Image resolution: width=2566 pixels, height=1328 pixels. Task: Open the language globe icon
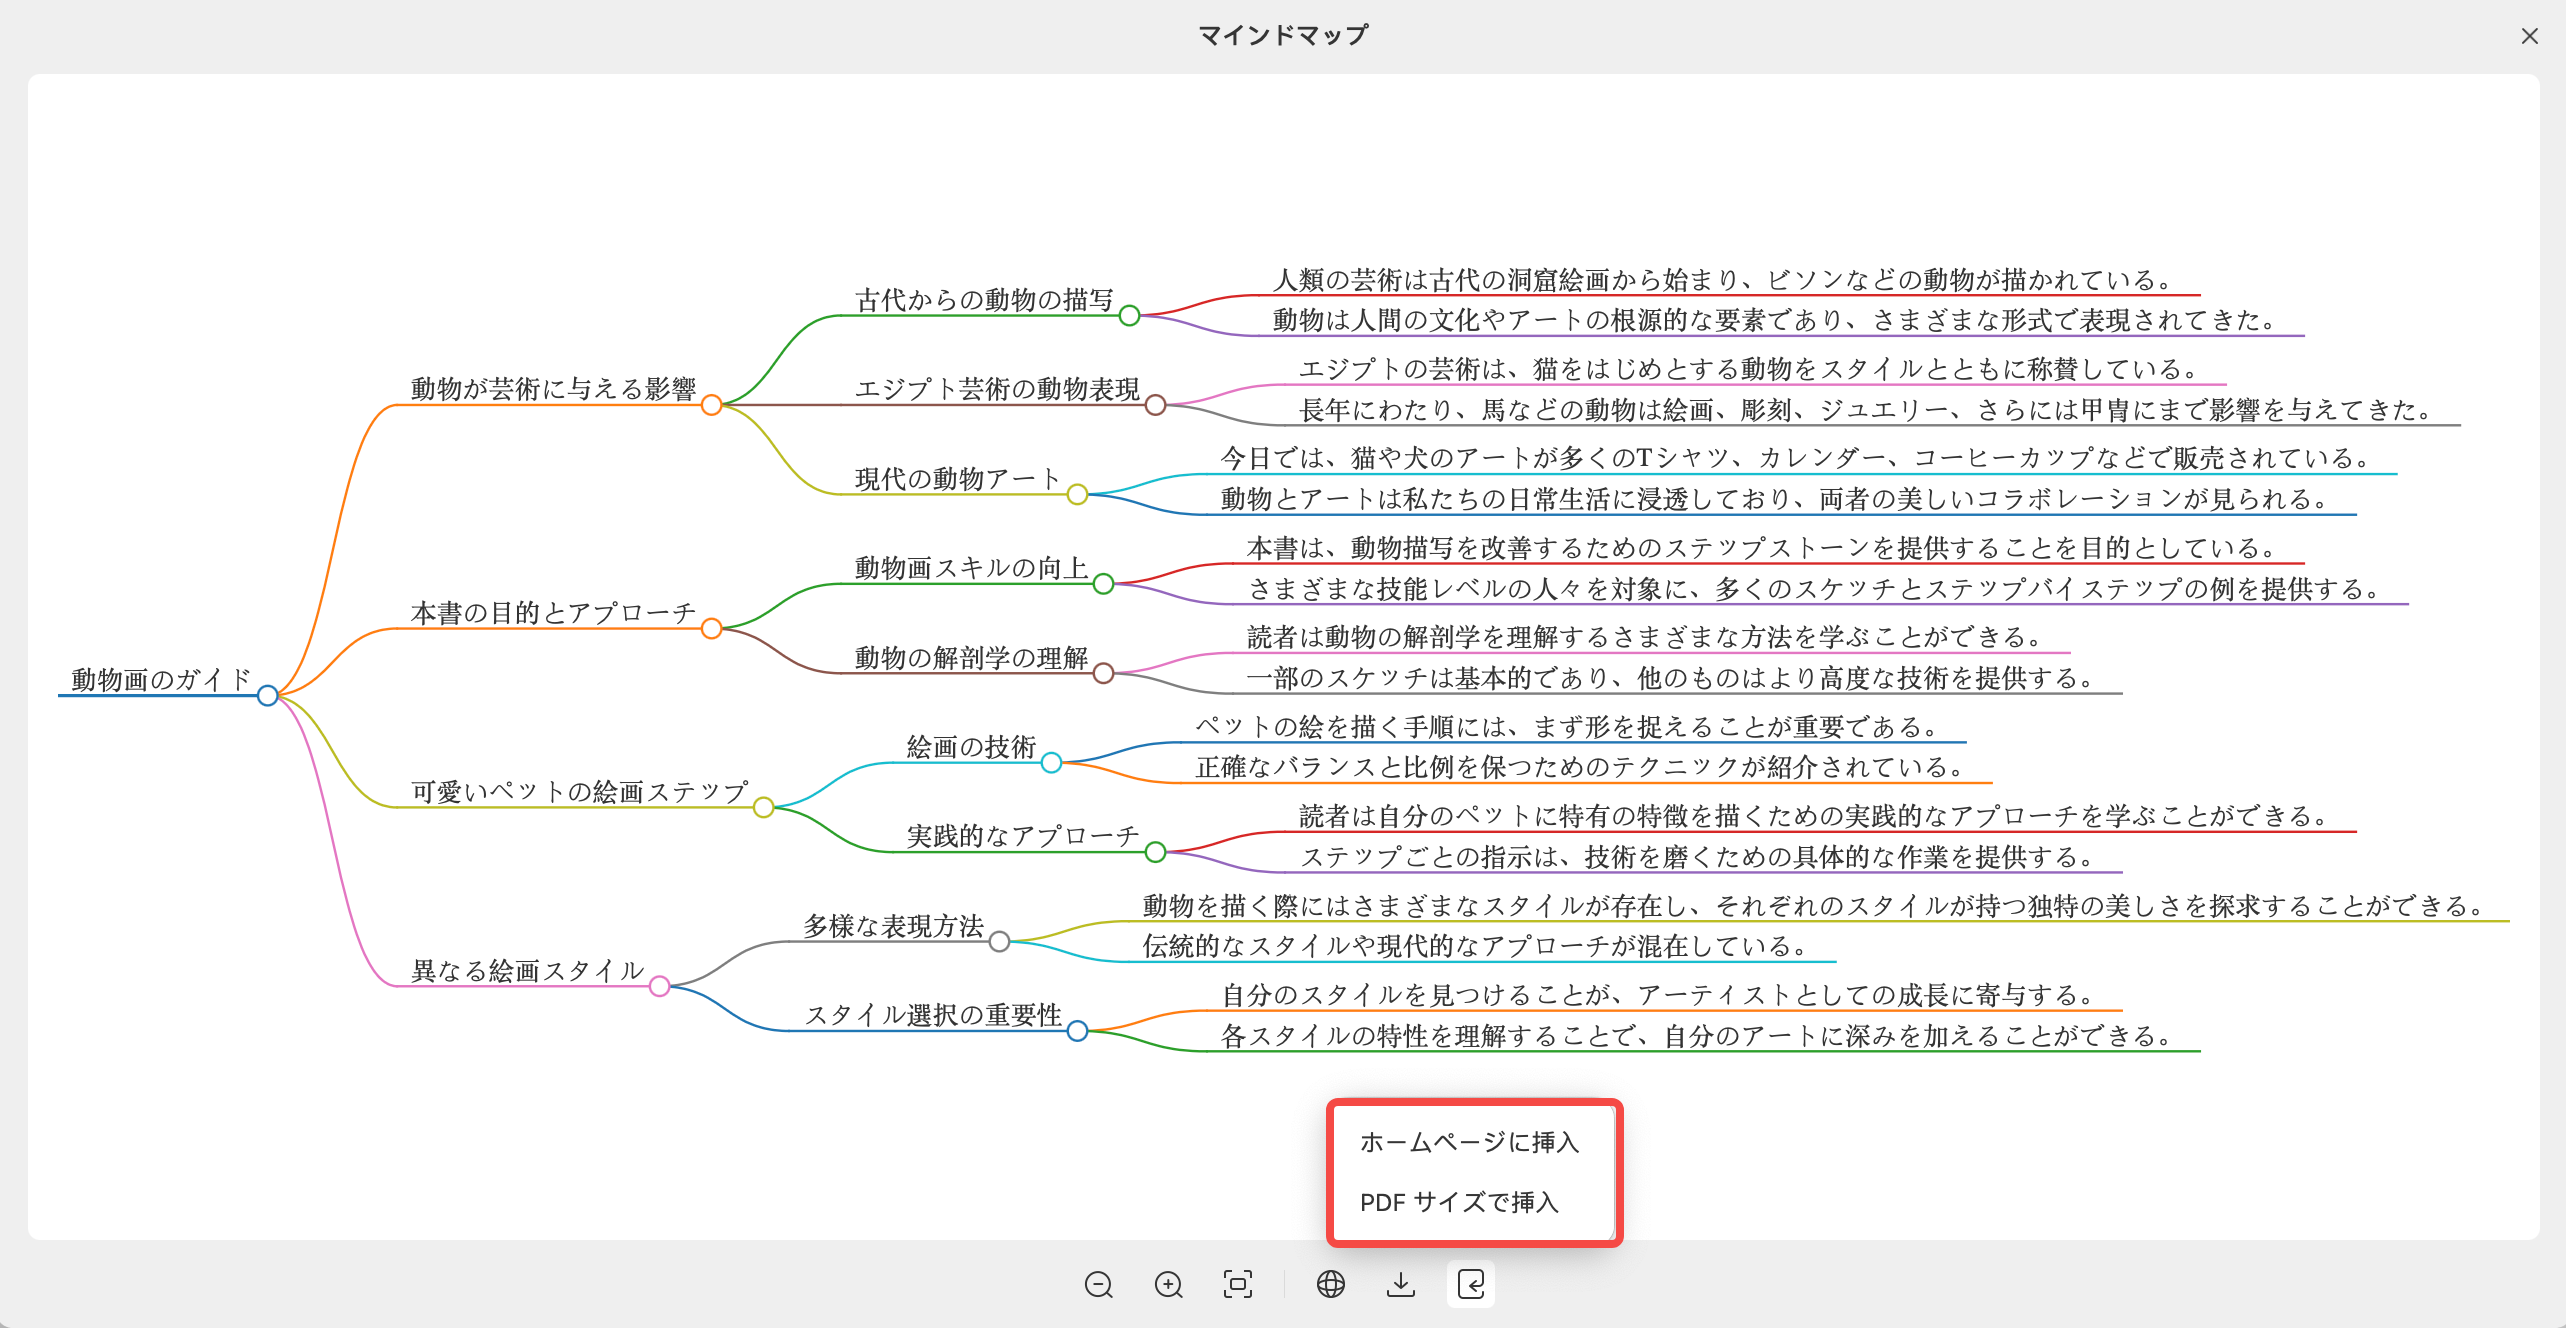coord(1331,1284)
